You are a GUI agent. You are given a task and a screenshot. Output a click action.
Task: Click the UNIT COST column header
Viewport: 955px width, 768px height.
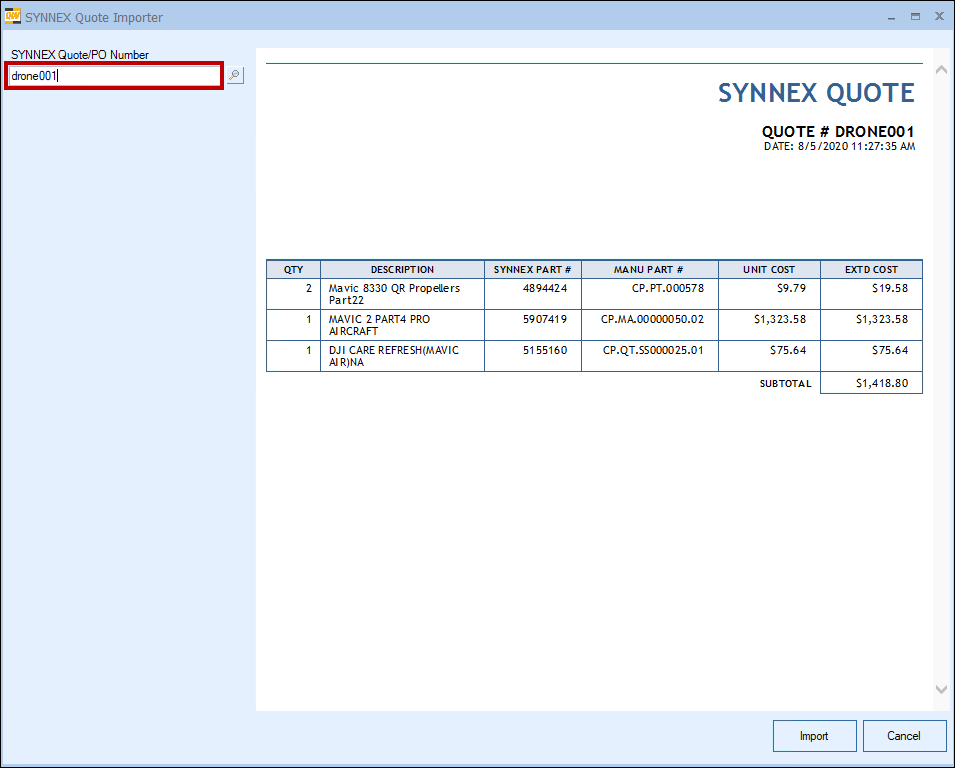(769, 269)
